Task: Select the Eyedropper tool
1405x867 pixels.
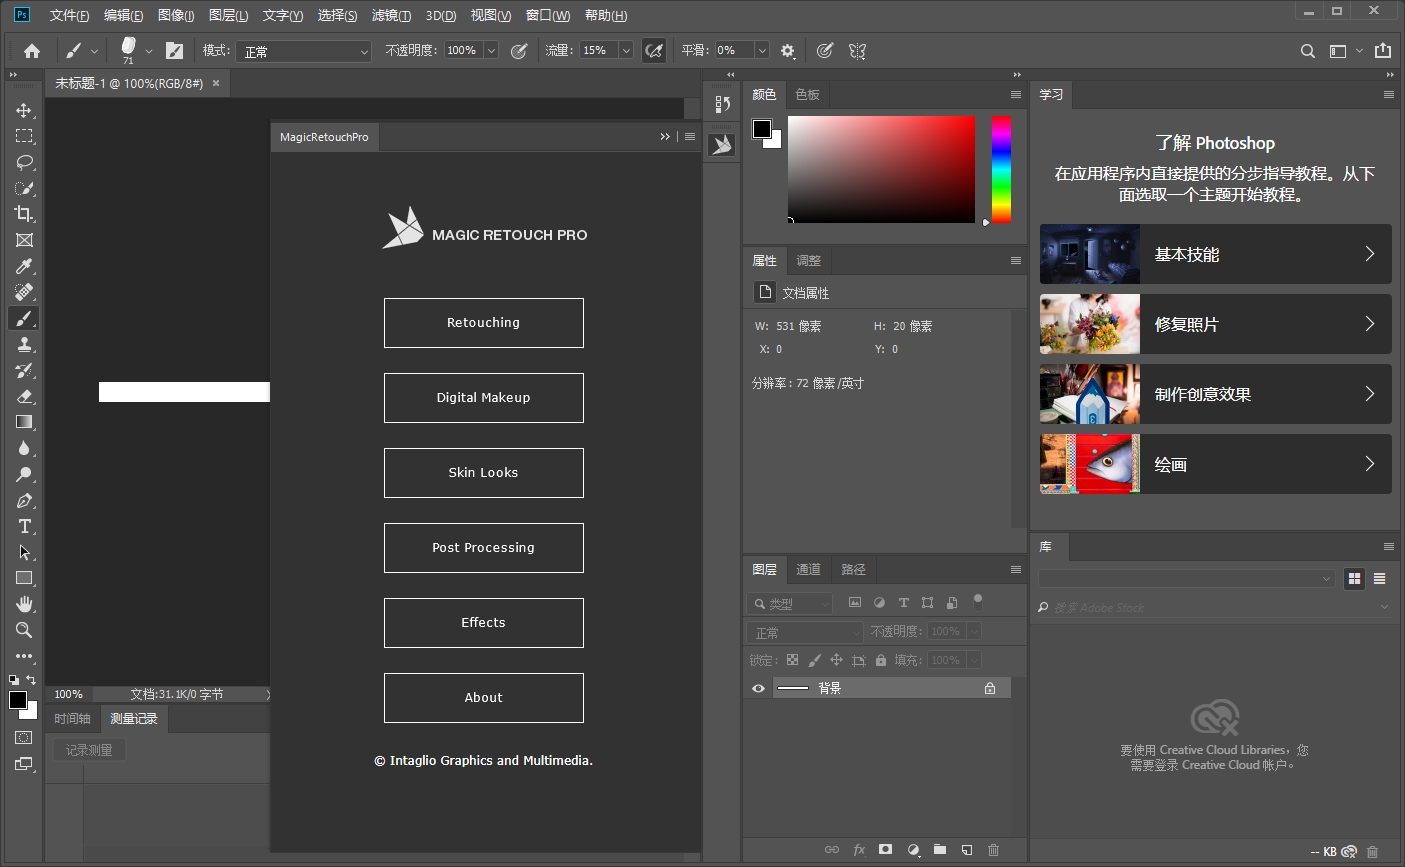Action: (24, 266)
